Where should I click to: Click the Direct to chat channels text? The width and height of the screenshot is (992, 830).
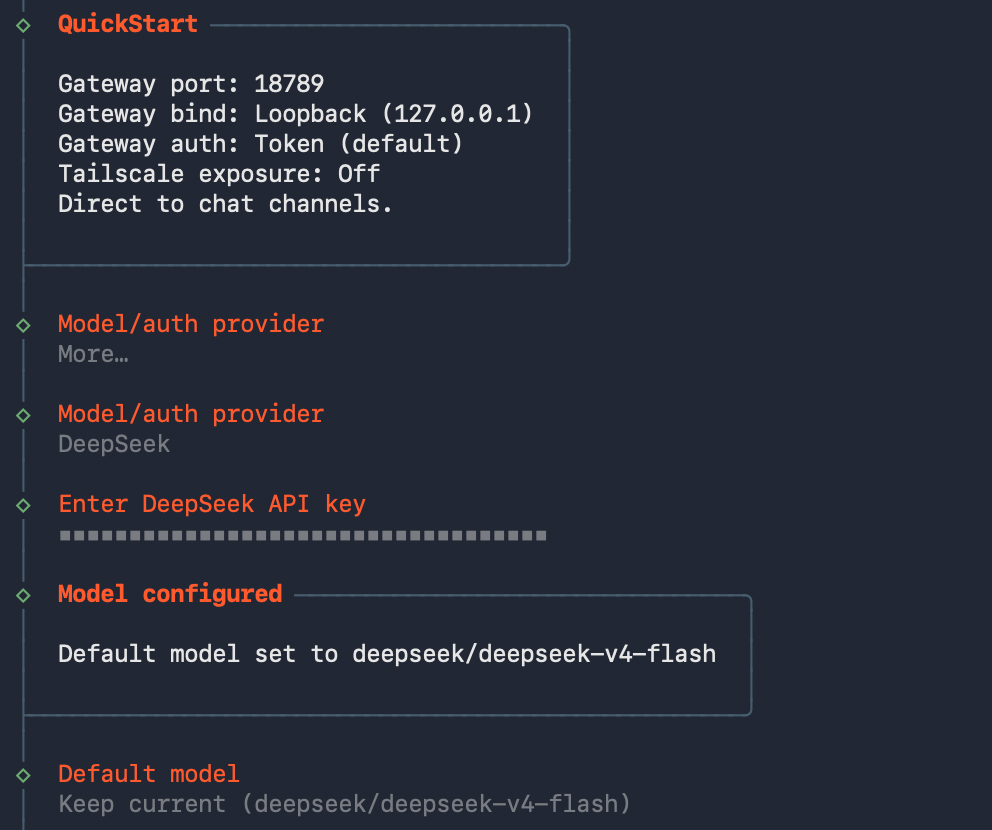[x=225, y=204]
